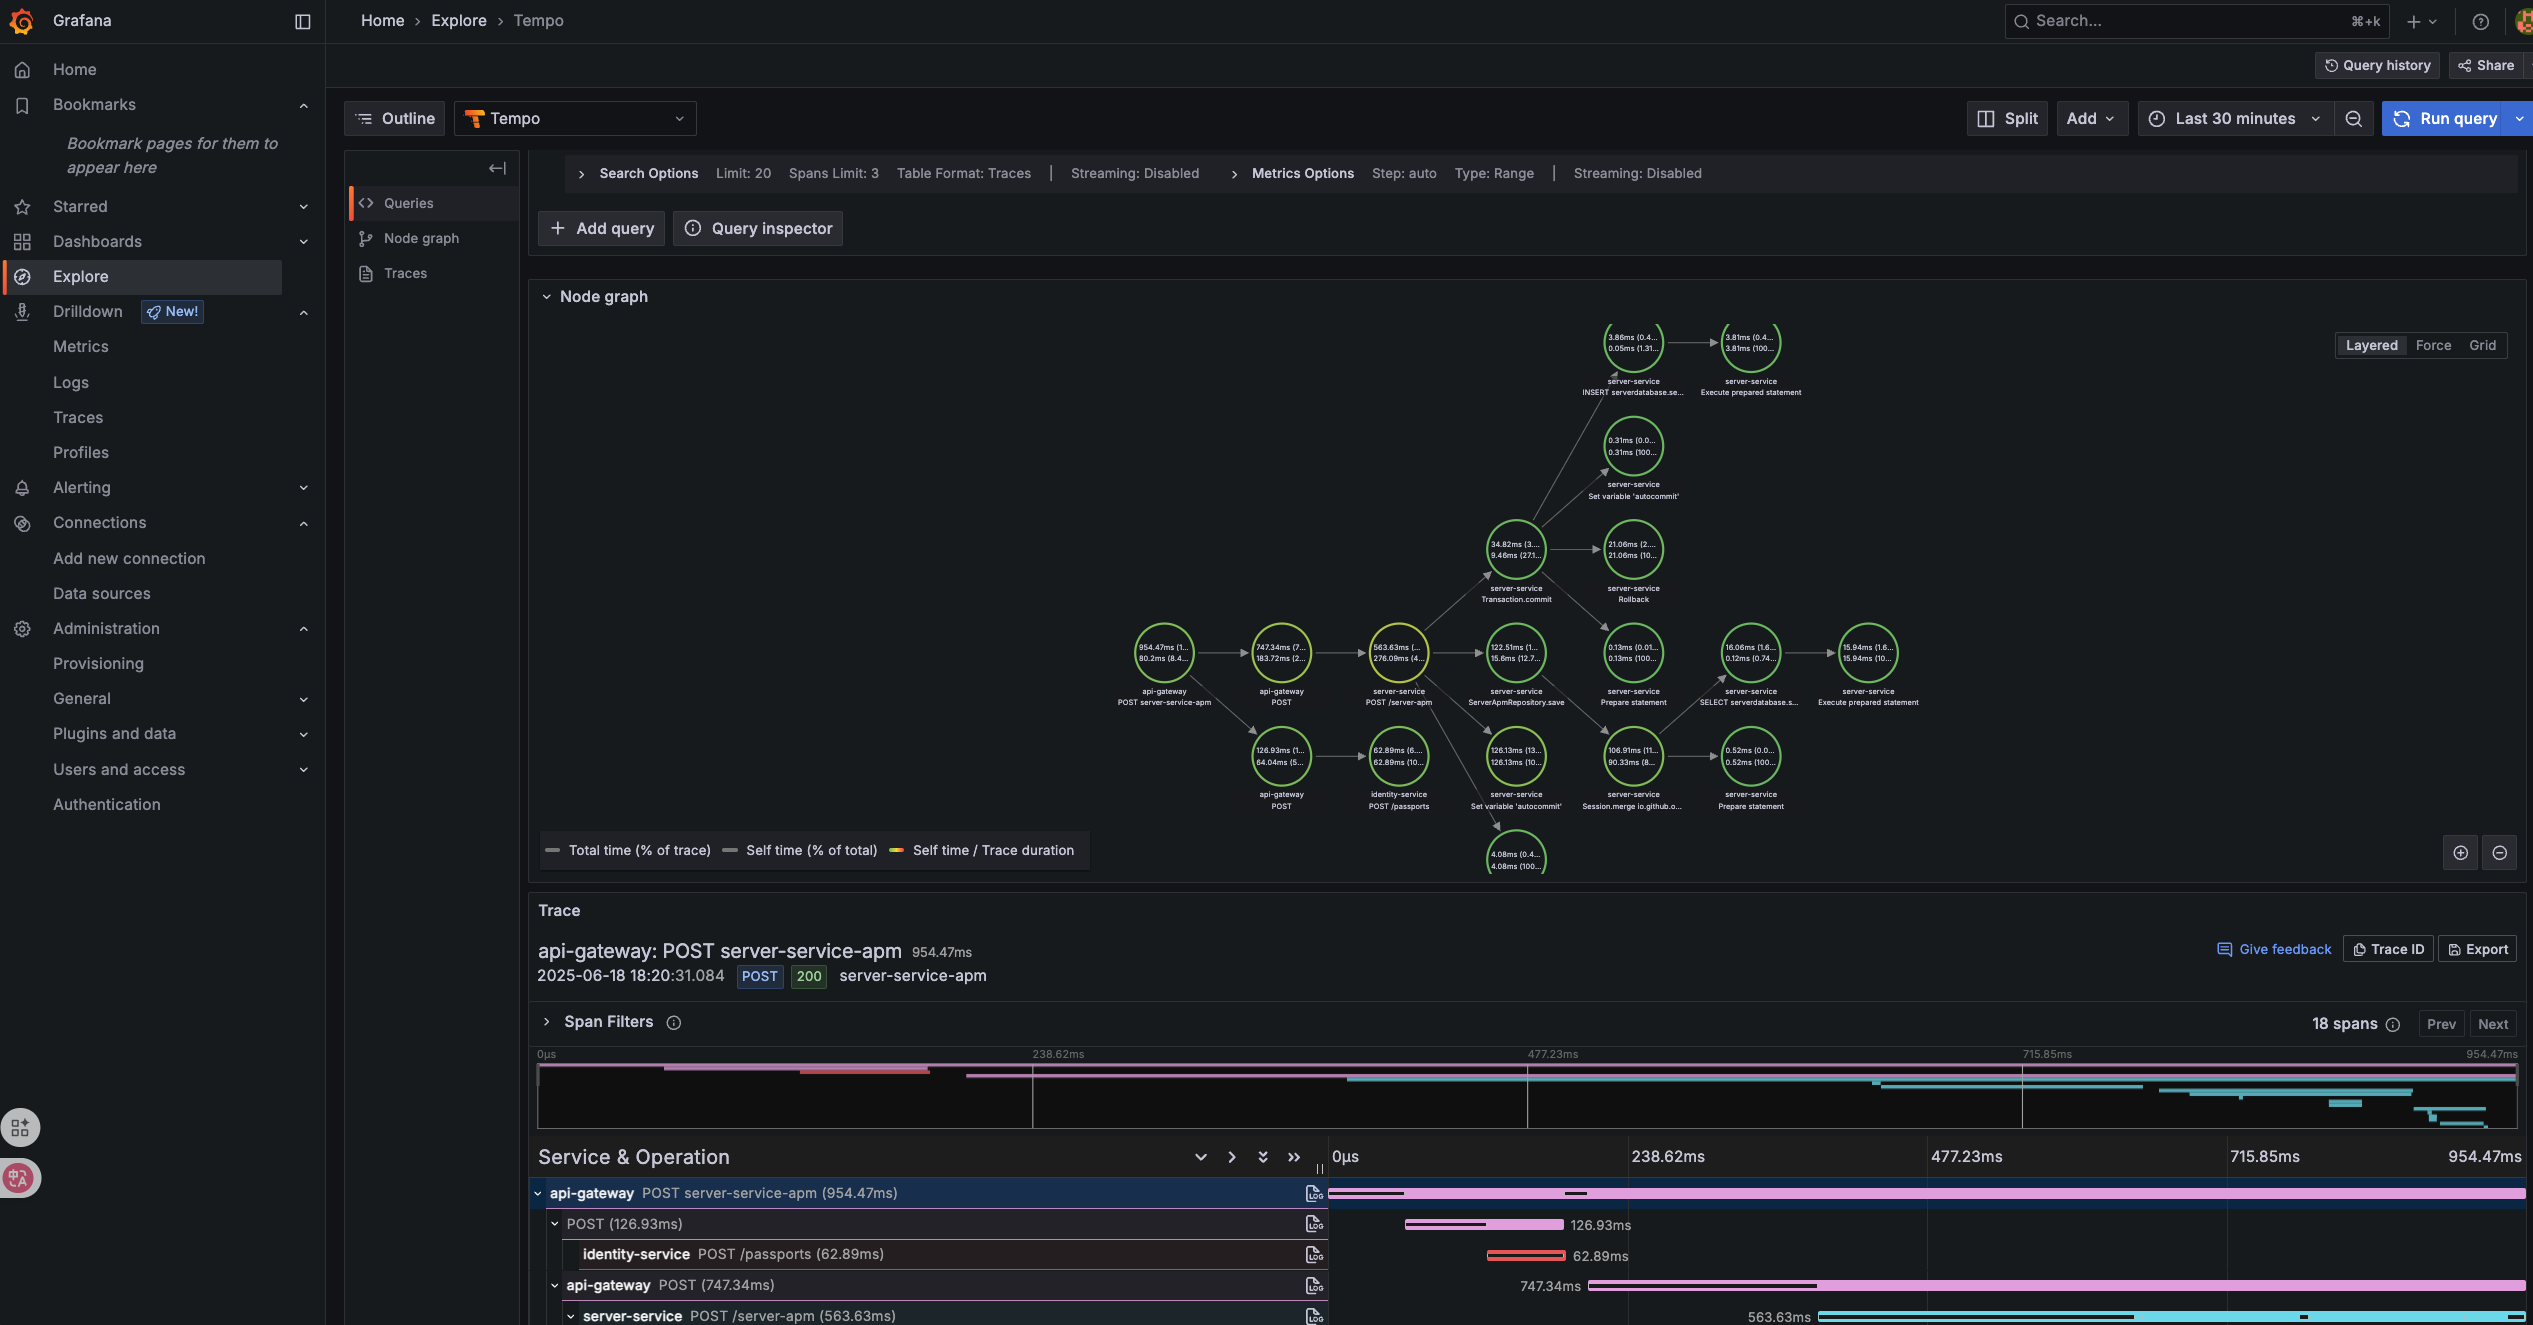
Task: Click node graph zoom out button
Action: coord(2499,853)
